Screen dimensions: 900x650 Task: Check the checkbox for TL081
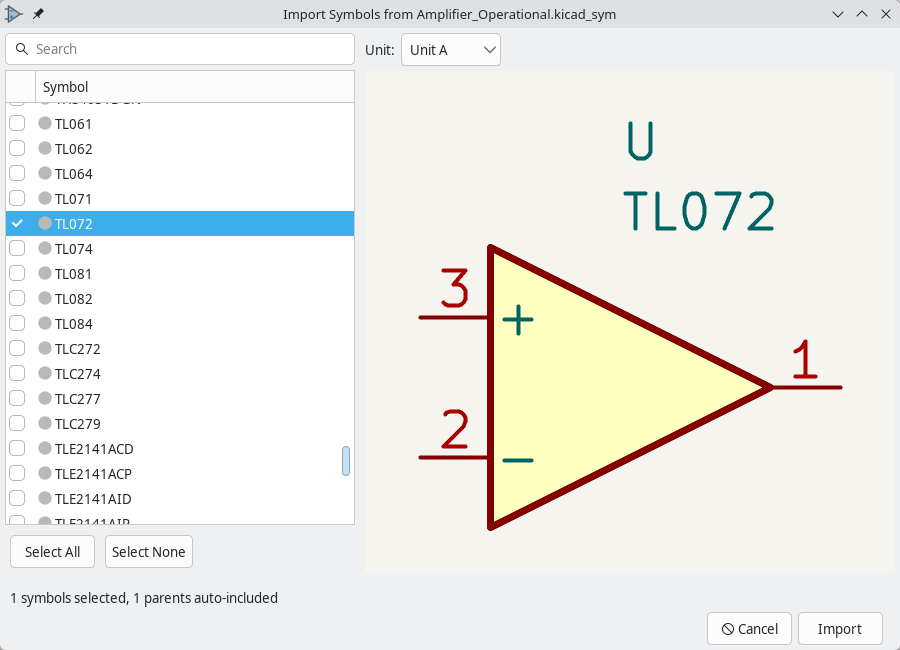16,273
